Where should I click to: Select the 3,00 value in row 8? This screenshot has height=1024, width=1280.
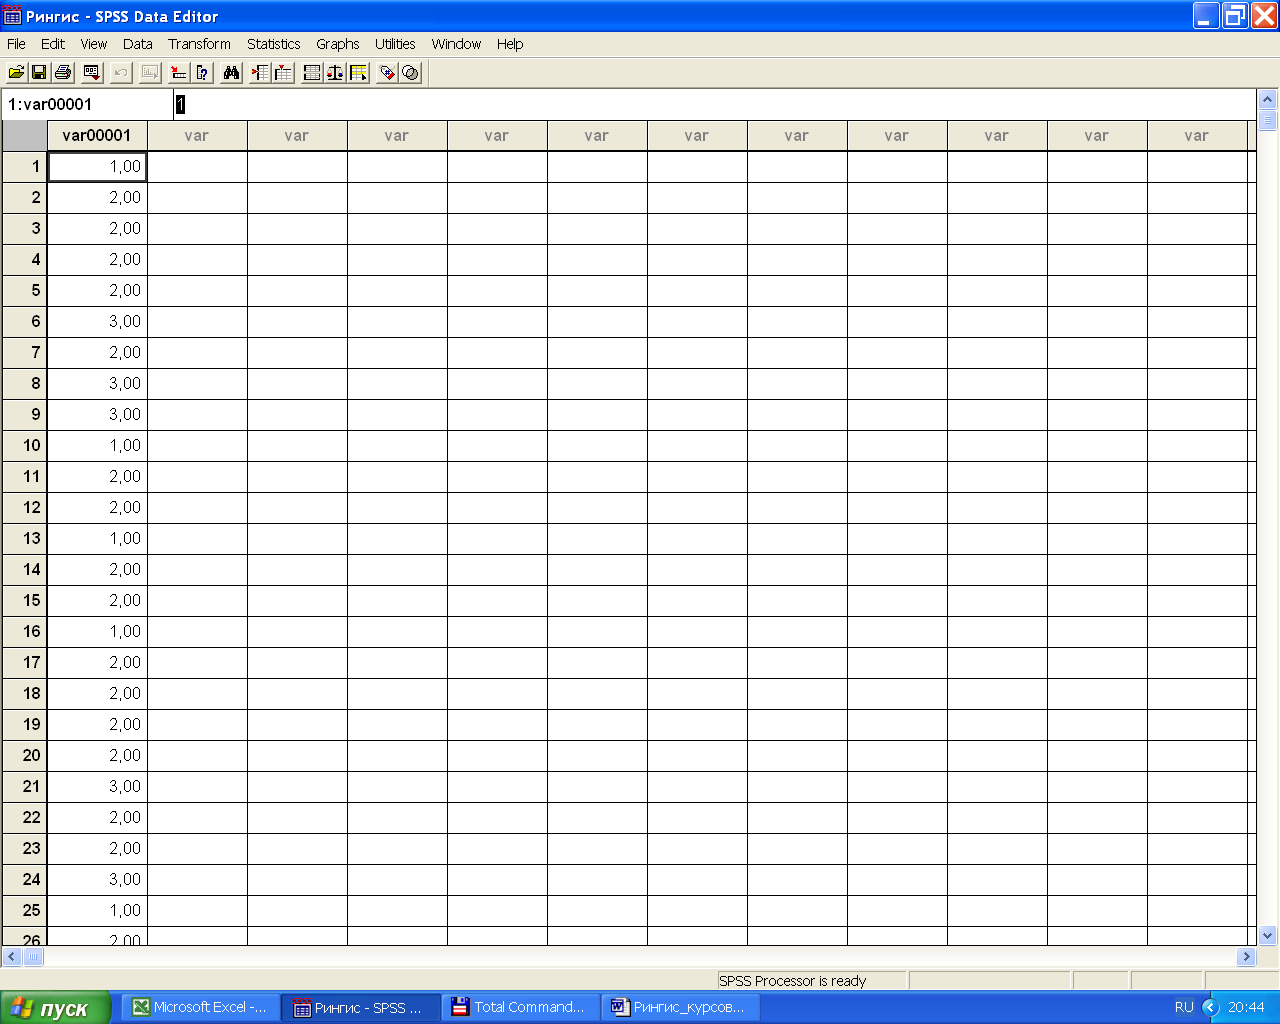pyautogui.click(x=98, y=384)
